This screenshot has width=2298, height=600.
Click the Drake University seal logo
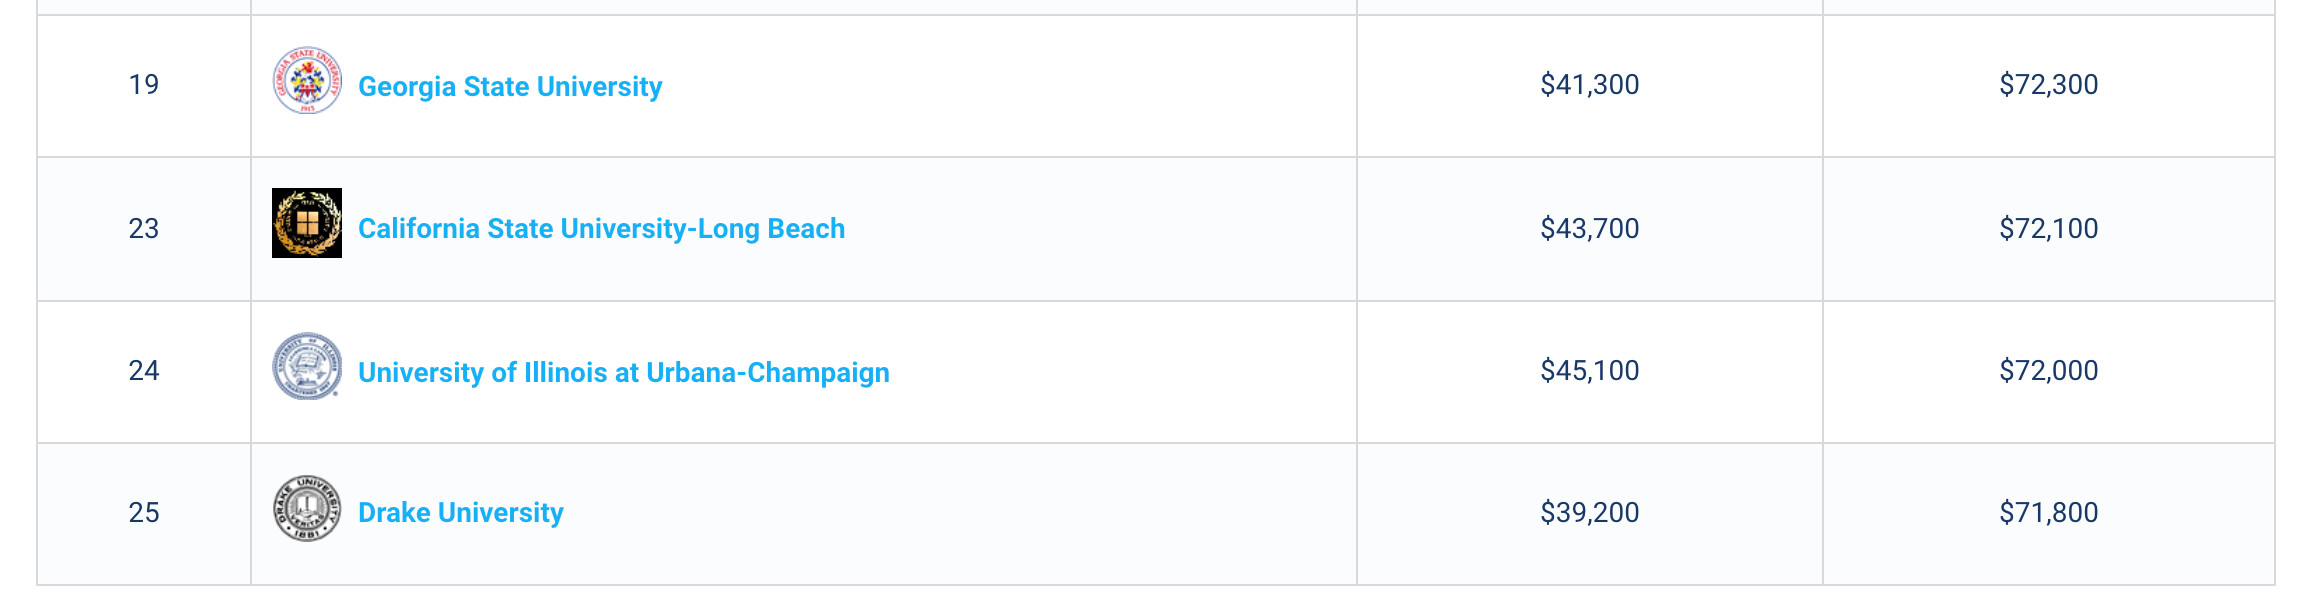pos(307,508)
